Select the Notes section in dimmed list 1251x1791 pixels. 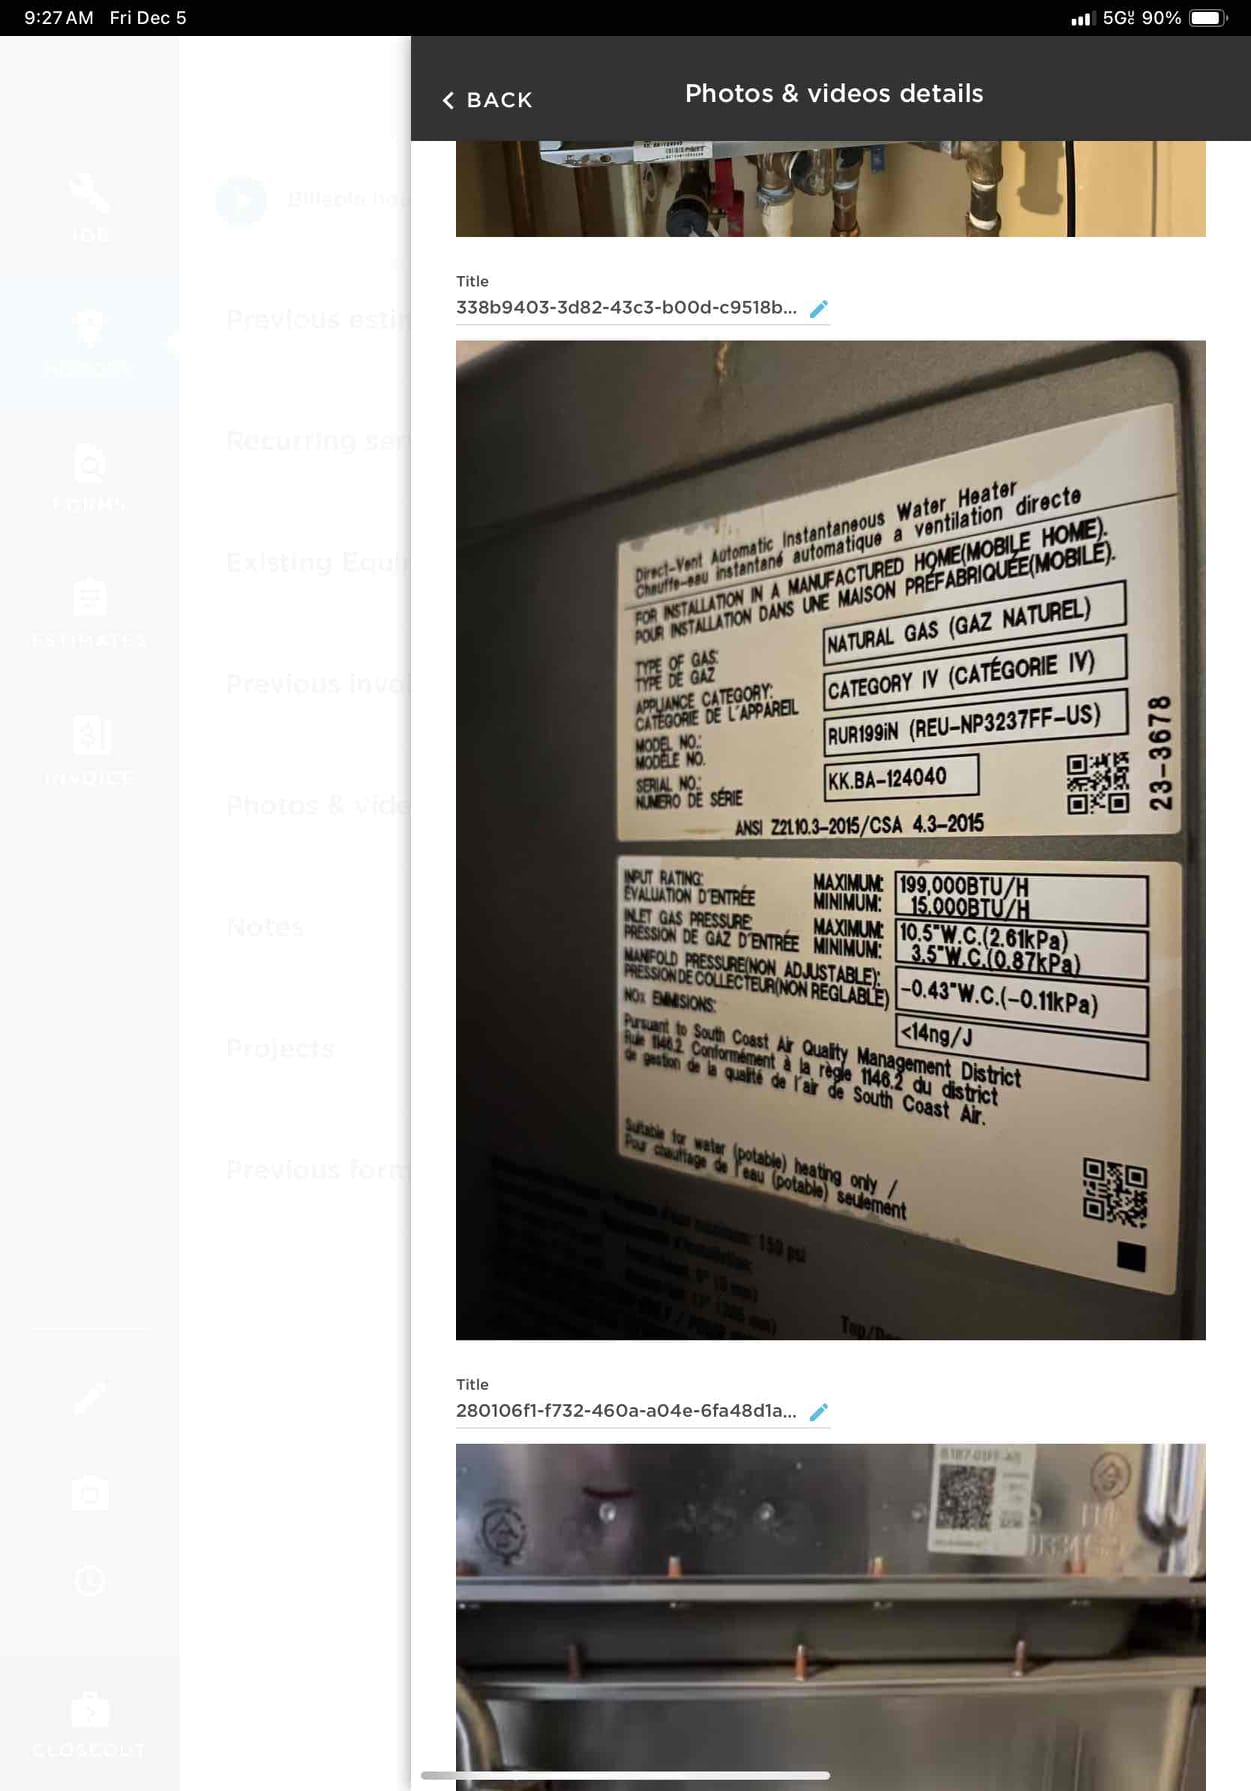pos(265,927)
